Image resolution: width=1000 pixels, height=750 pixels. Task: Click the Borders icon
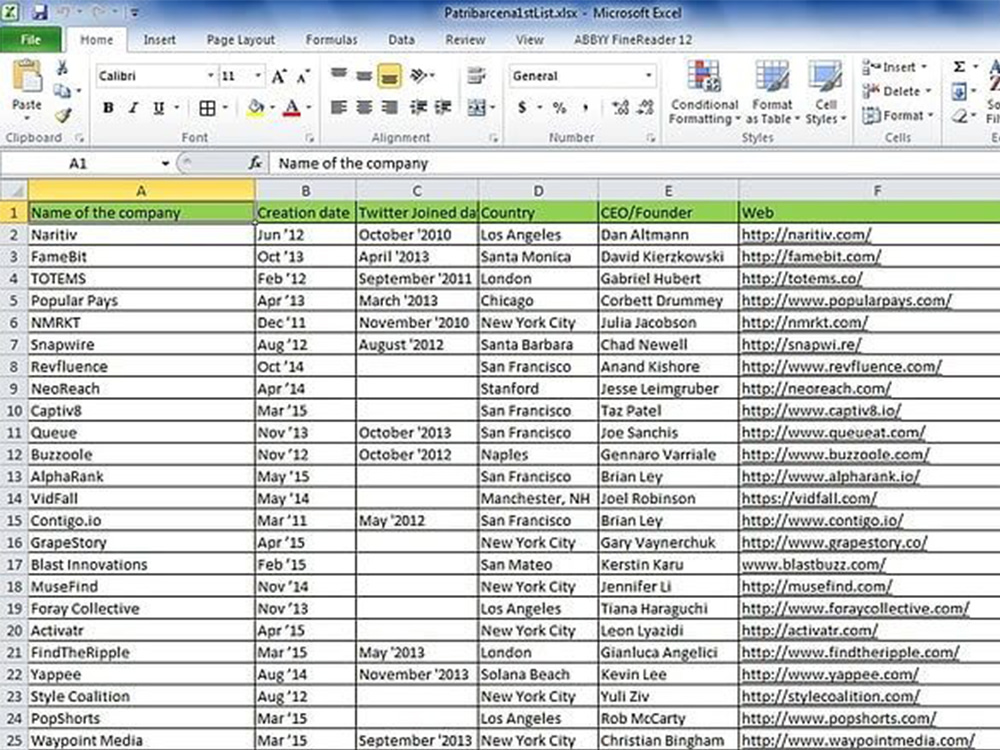point(207,108)
